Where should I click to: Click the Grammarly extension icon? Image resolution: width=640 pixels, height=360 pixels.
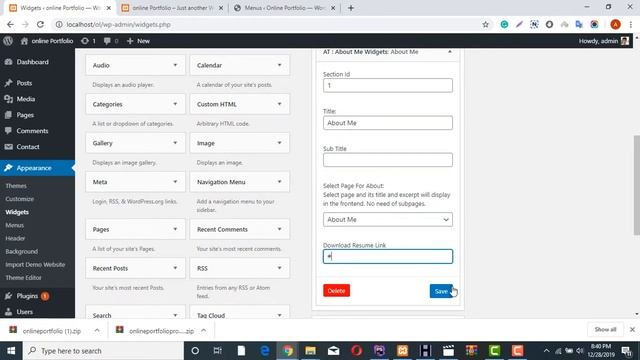pyautogui.click(x=504, y=24)
